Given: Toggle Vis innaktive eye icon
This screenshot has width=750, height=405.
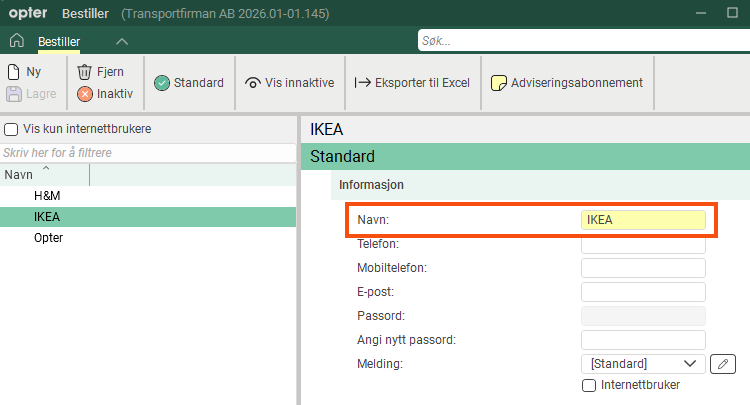Looking at the screenshot, I should click(x=253, y=83).
